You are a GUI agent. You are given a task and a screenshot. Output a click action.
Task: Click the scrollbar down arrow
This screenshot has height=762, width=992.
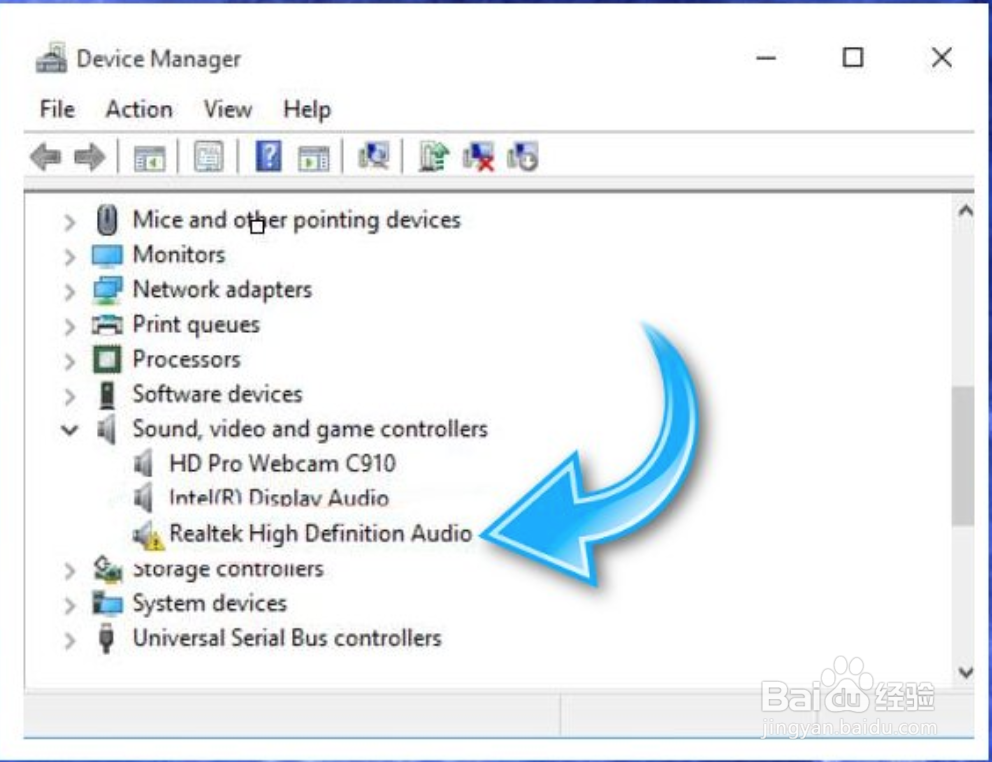(x=965, y=672)
